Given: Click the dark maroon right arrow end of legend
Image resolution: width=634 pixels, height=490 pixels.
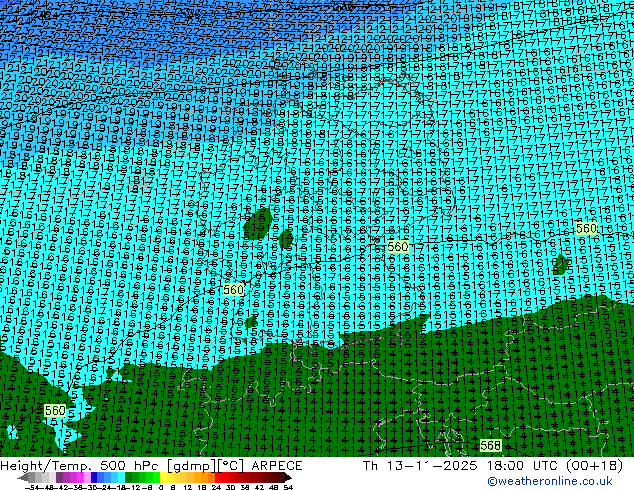Looking at the screenshot, I should [287, 477].
